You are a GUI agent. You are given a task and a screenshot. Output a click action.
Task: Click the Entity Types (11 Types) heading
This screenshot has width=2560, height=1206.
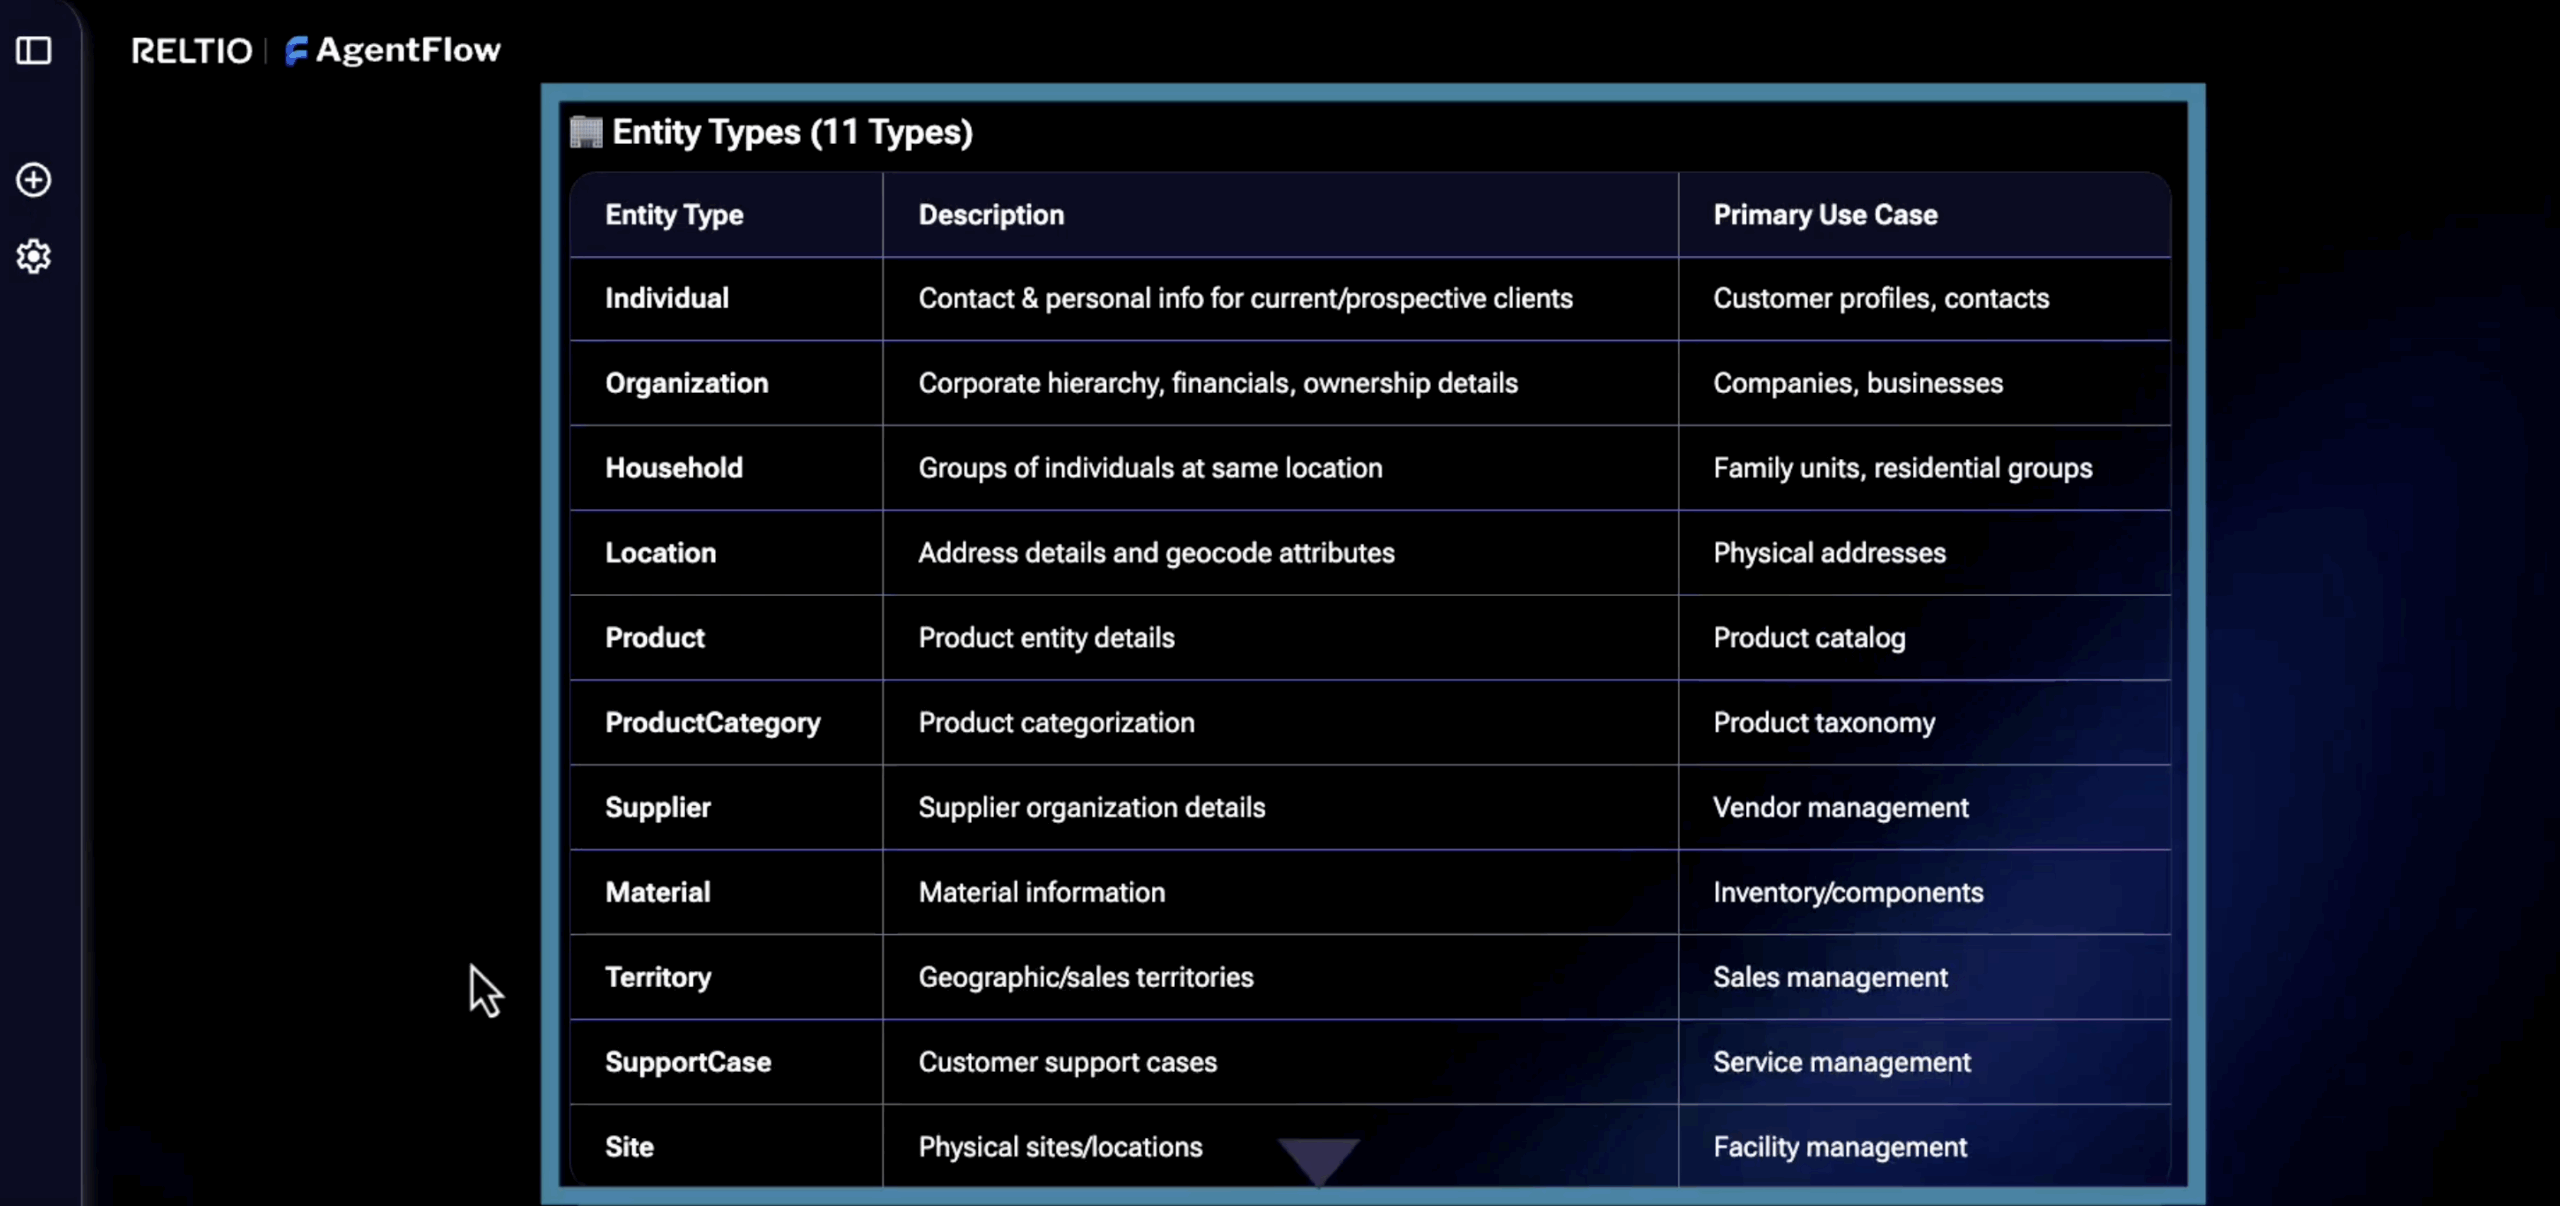[792, 132]
